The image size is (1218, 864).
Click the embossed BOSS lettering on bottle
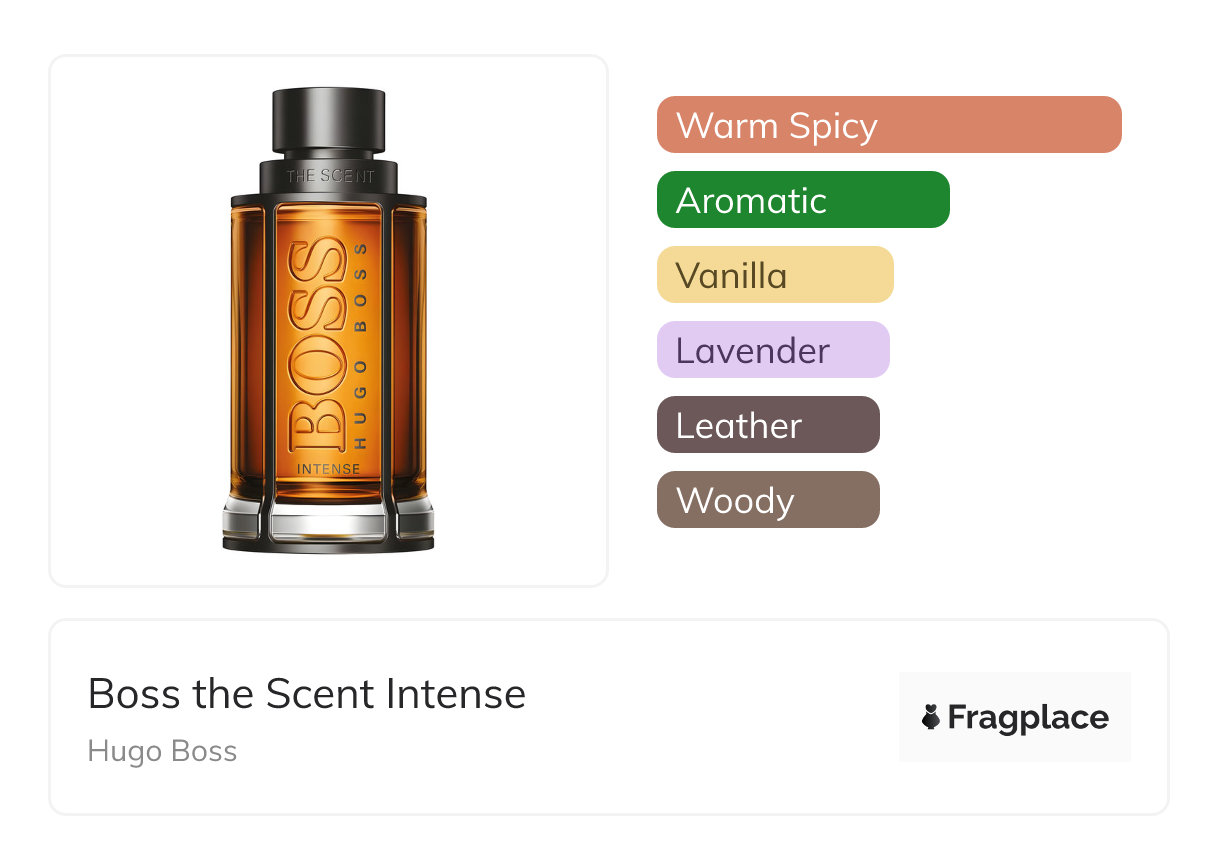(x=315, y=347)
